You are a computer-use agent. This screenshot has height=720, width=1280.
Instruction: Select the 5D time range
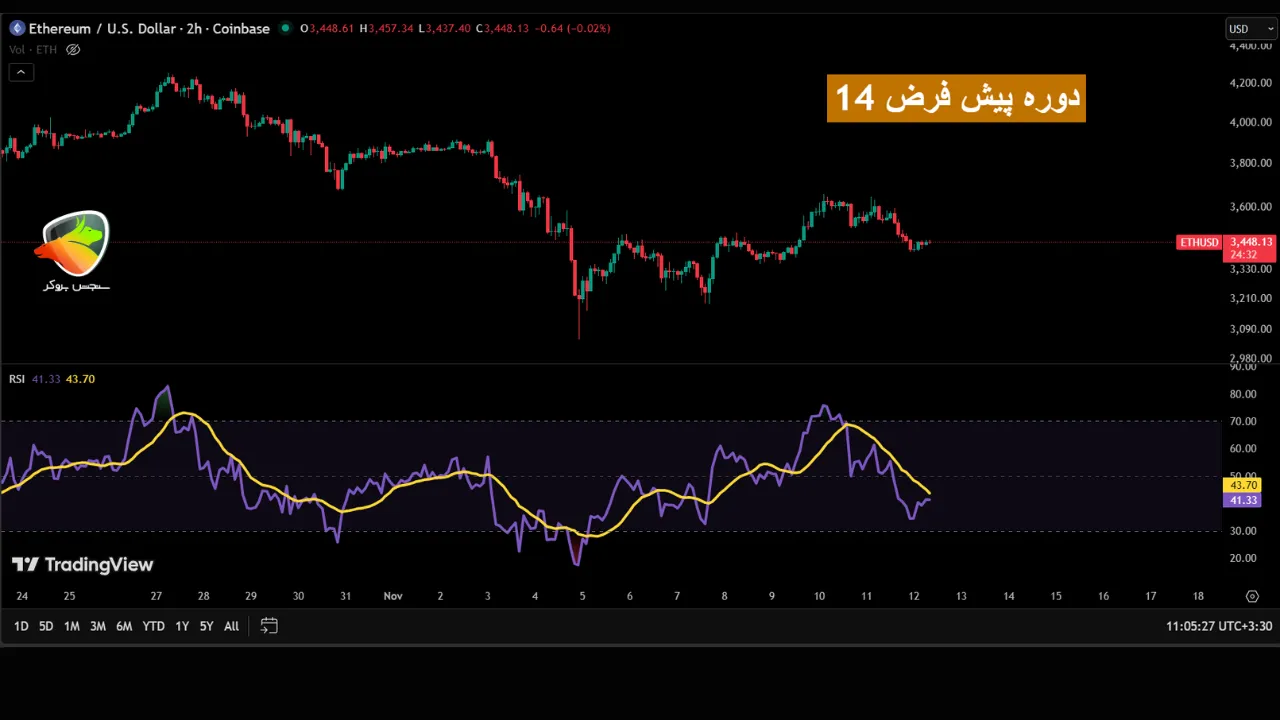(46, 626)
